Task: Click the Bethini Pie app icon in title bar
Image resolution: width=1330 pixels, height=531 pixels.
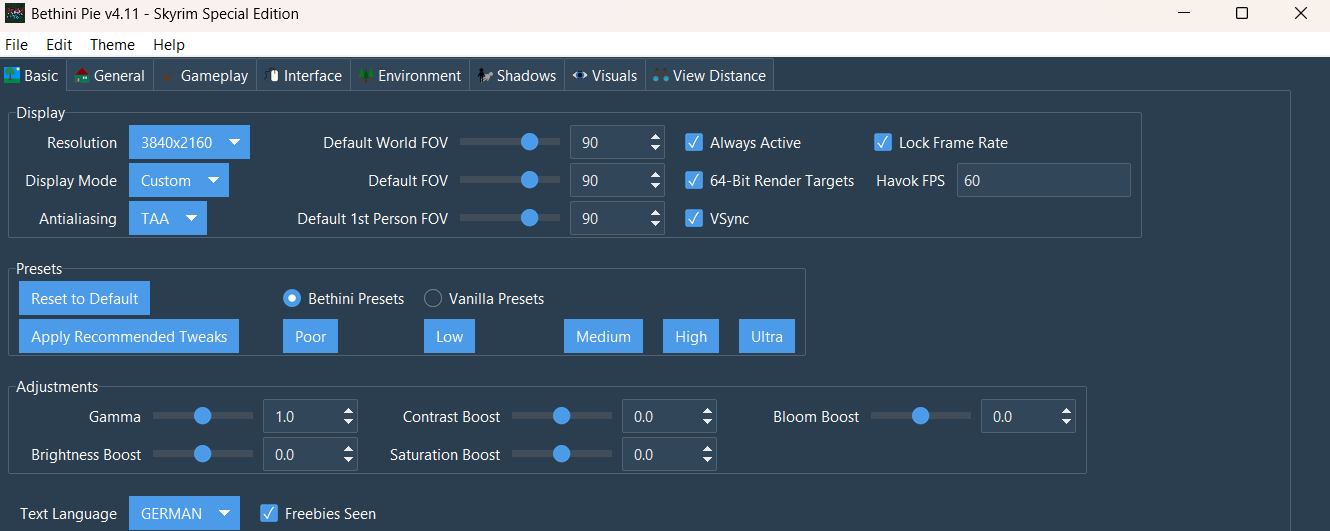Action: (15, 14)
